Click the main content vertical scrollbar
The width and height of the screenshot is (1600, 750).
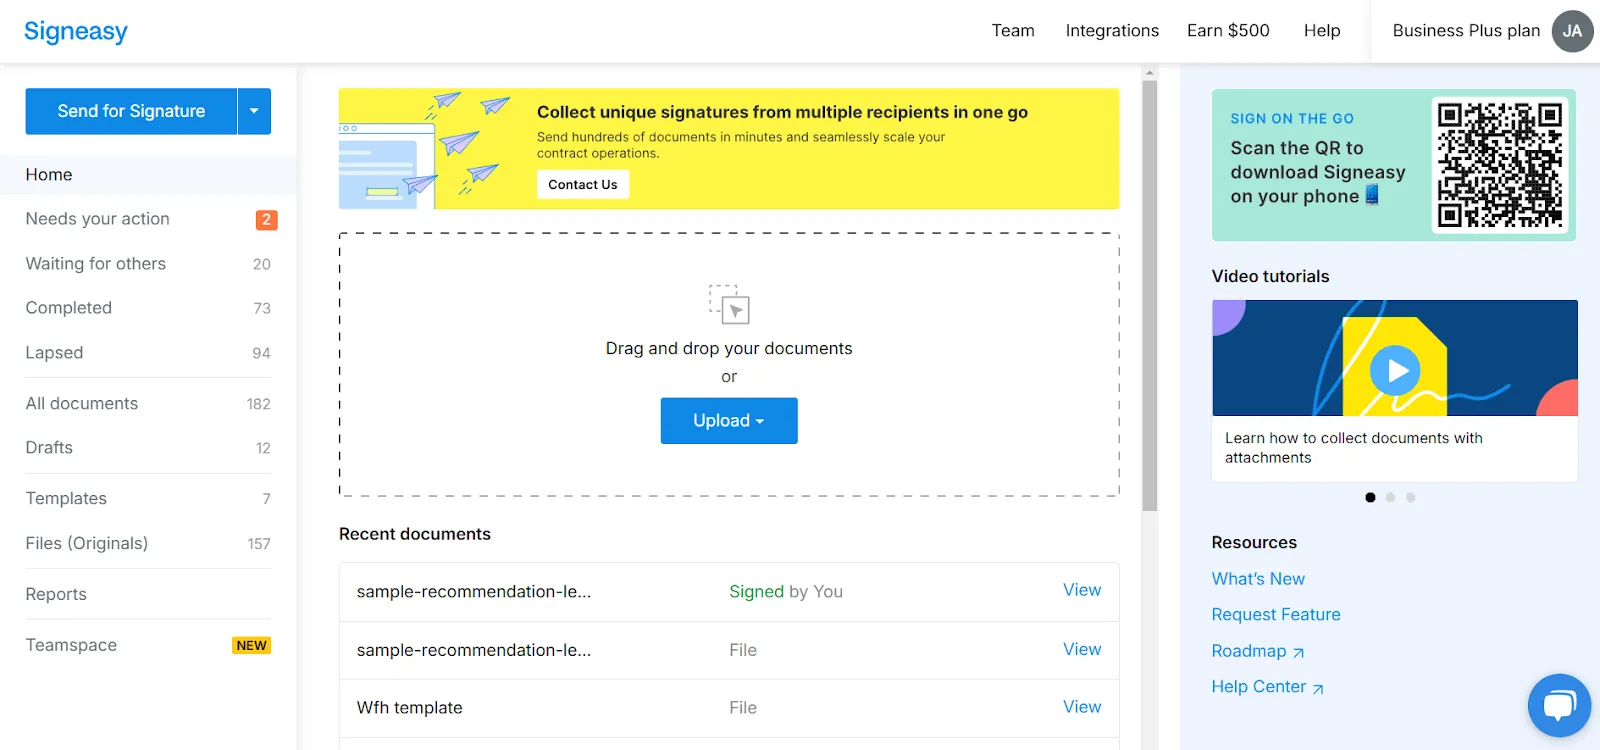click(x=1150, y=296)
